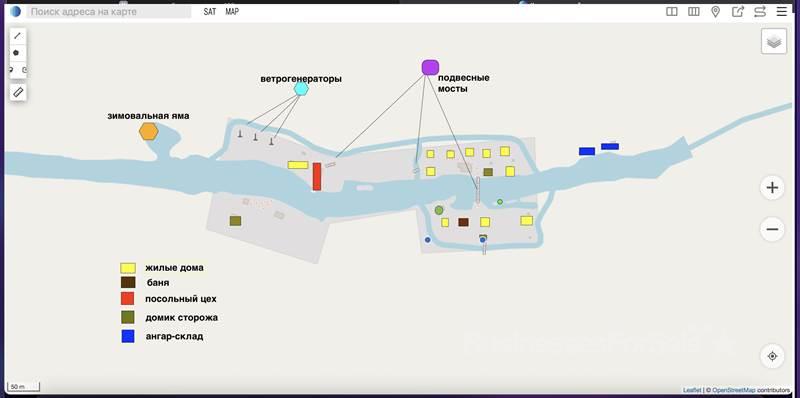Switch to SAT satellite view
This screenshot has height=398, width=800.
pos(210,12)
